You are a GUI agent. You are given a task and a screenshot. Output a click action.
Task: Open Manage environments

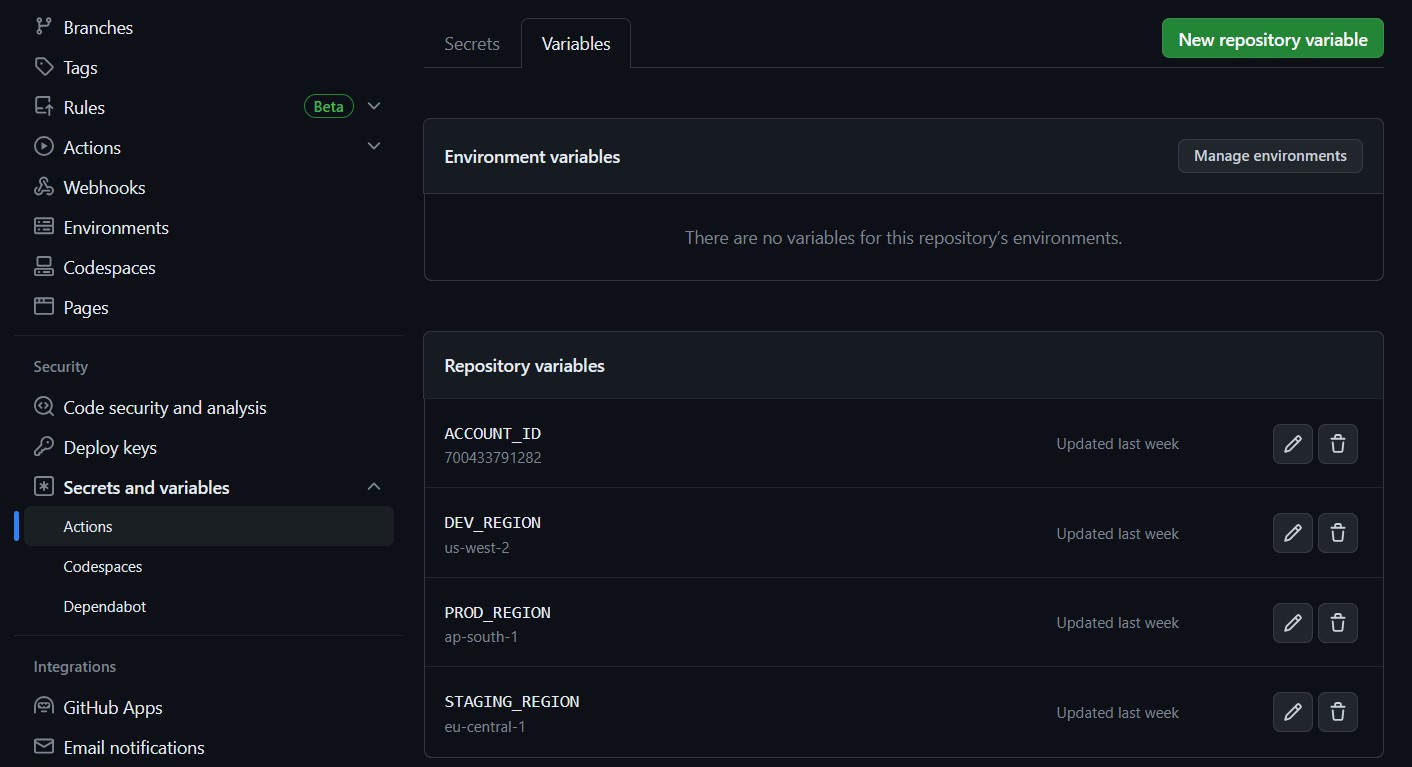pos(1269,156)
